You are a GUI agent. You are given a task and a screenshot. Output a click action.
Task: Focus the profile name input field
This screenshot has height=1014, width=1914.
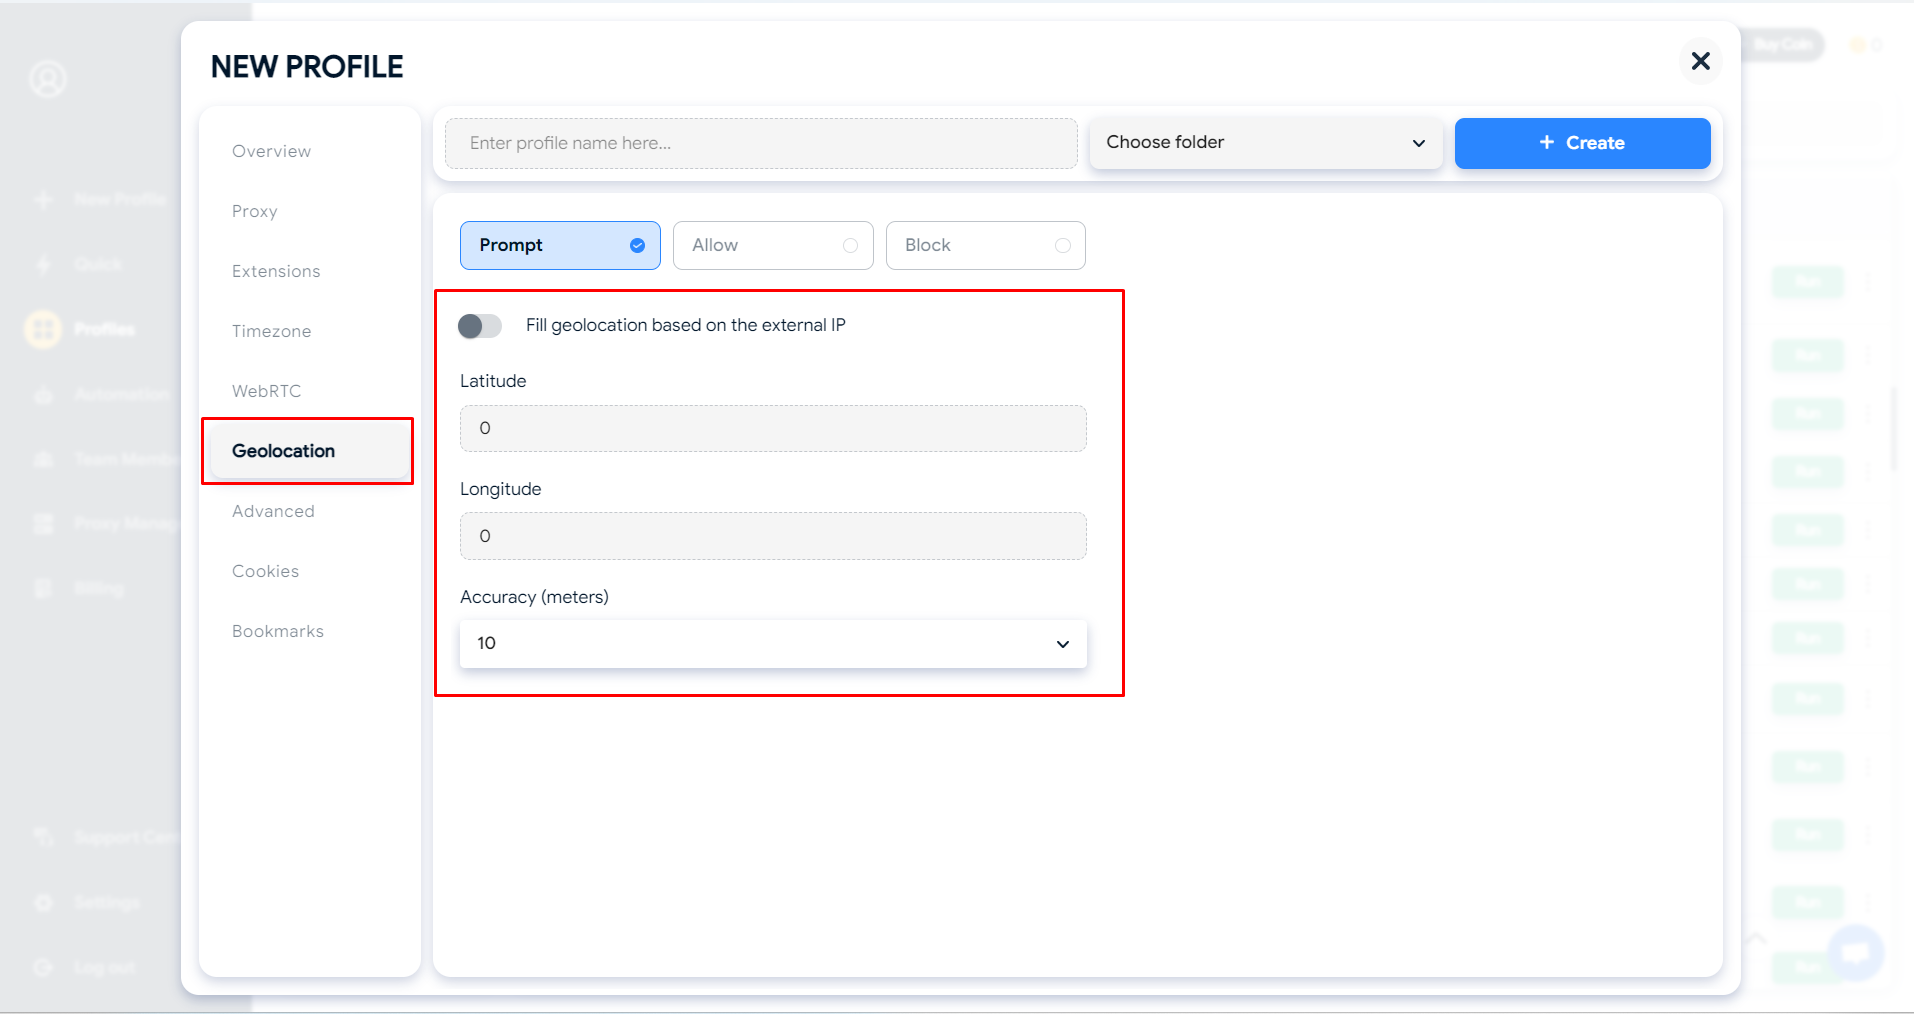point(760,144)
